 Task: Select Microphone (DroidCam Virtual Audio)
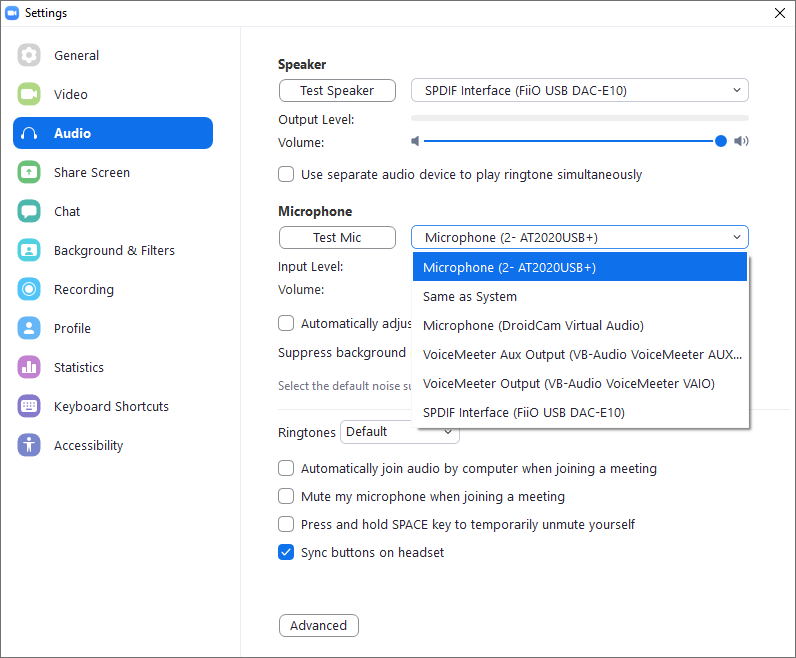(580, 325)
